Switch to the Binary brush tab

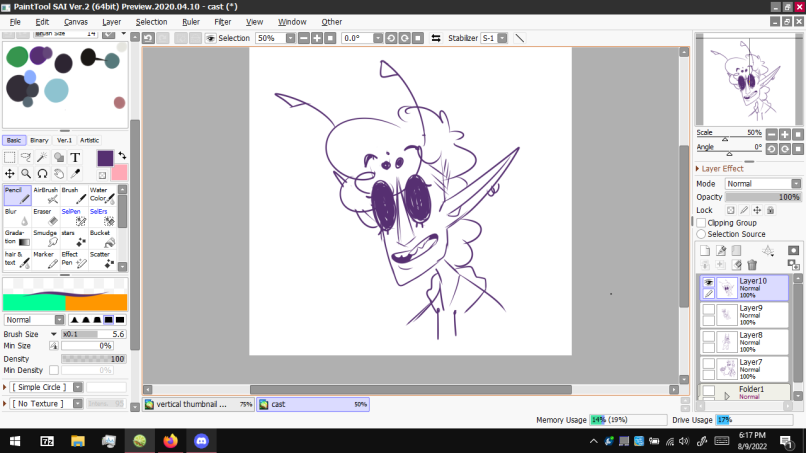coord(39,141)
